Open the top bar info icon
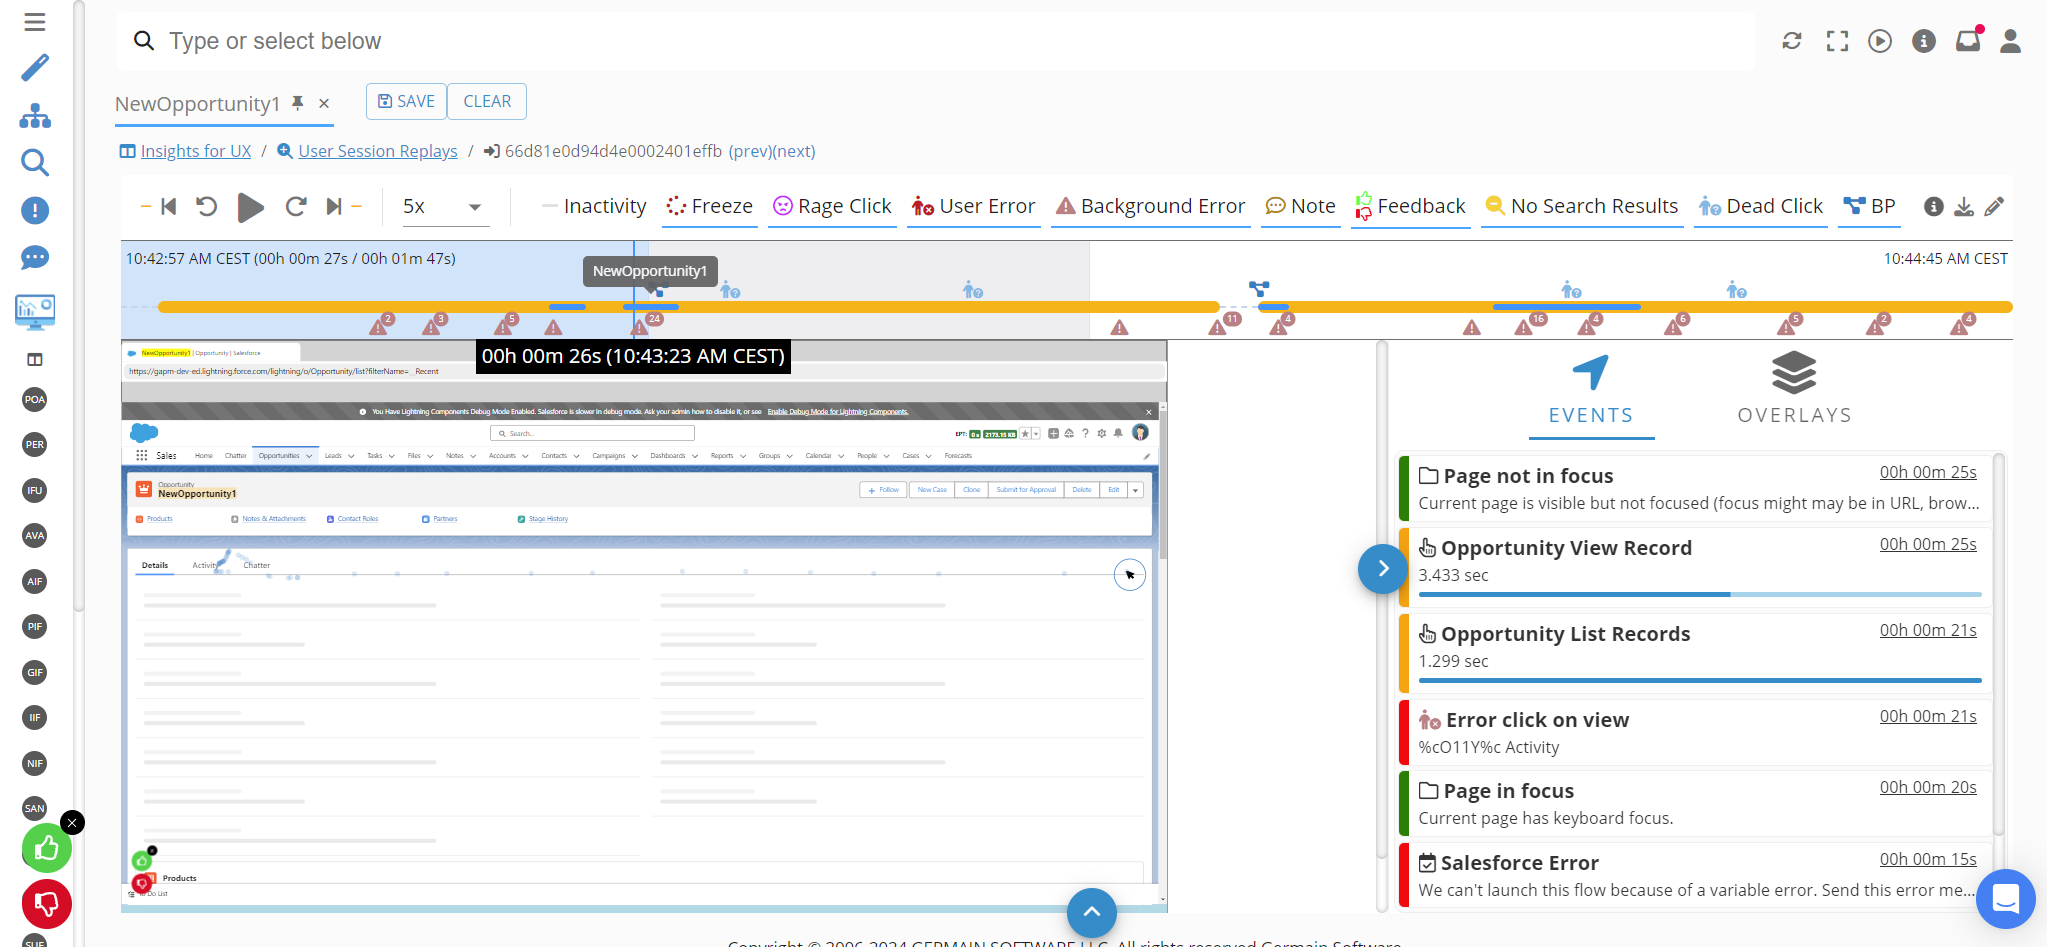 [1924, 41]
